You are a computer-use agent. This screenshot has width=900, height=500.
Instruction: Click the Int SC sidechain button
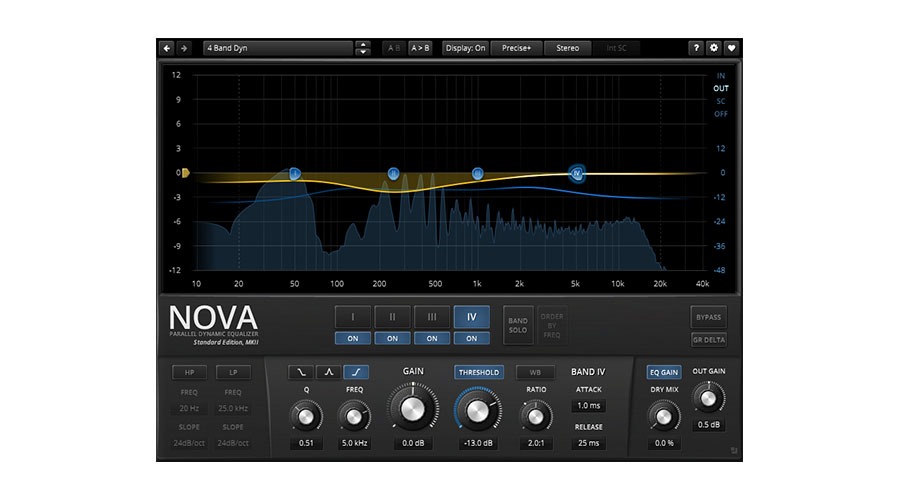(x=616, y=48)
